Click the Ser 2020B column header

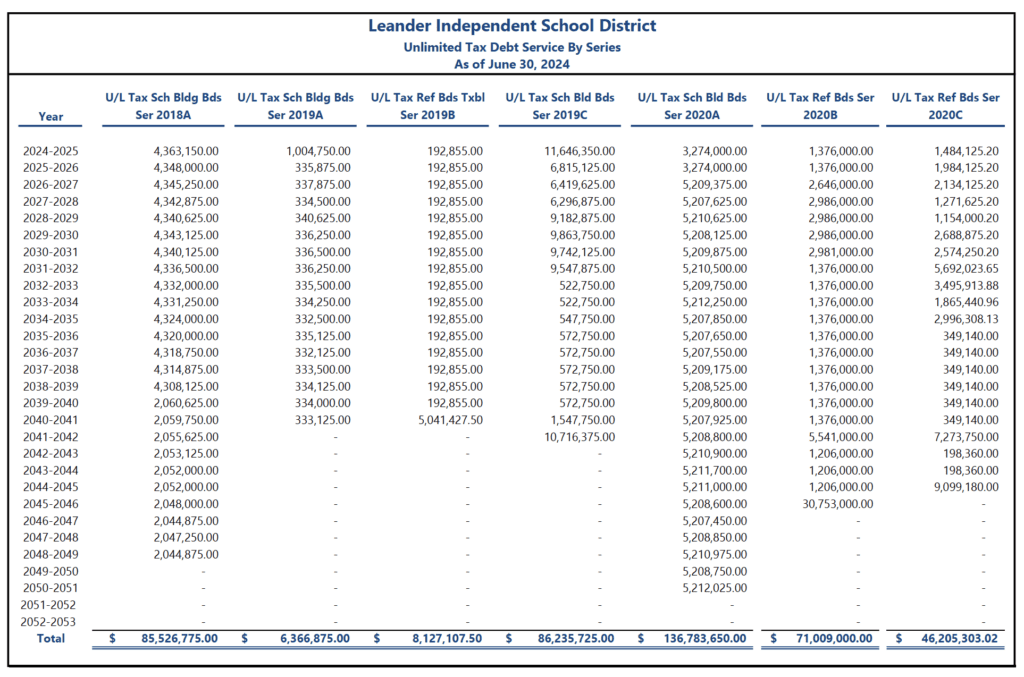(820, 106)
